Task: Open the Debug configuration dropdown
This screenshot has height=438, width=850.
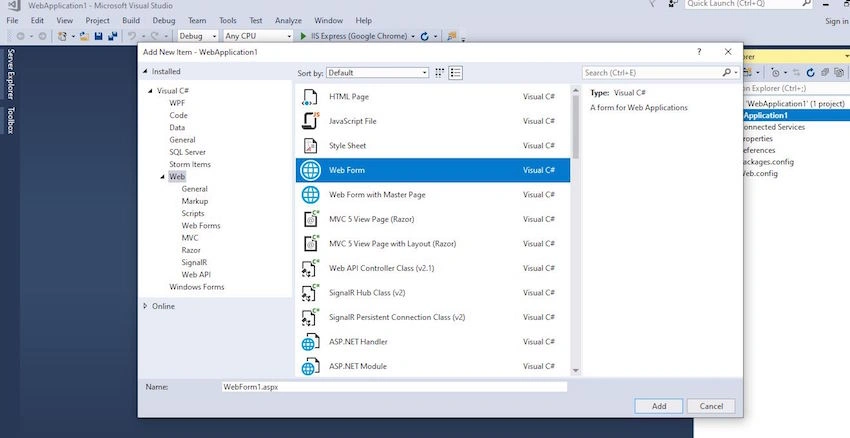Action: point(198,36)
